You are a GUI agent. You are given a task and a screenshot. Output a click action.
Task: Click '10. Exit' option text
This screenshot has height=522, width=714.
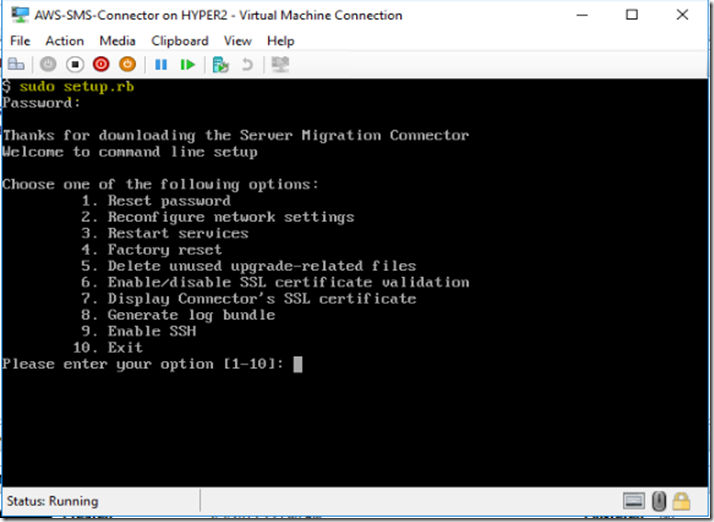[107, 348]
